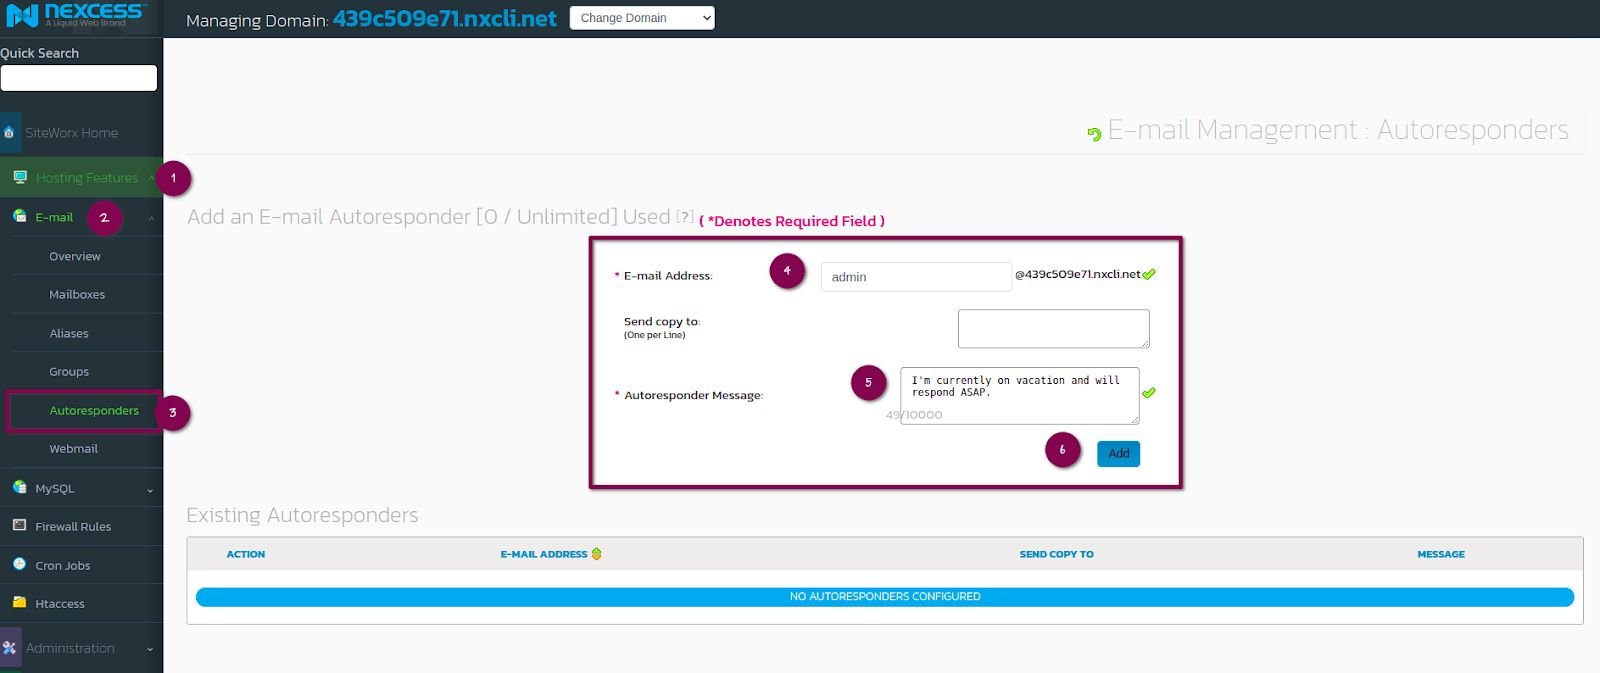Collapse the E-mail submenu chevron
The image size is (1600, 673).
(x=152, y=218)
